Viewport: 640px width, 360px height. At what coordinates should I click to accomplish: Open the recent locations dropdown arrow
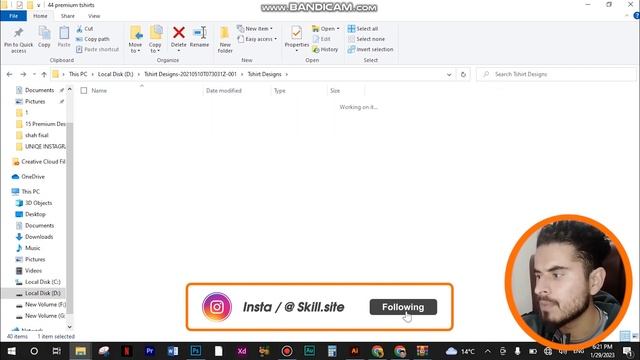coord(34,74)
